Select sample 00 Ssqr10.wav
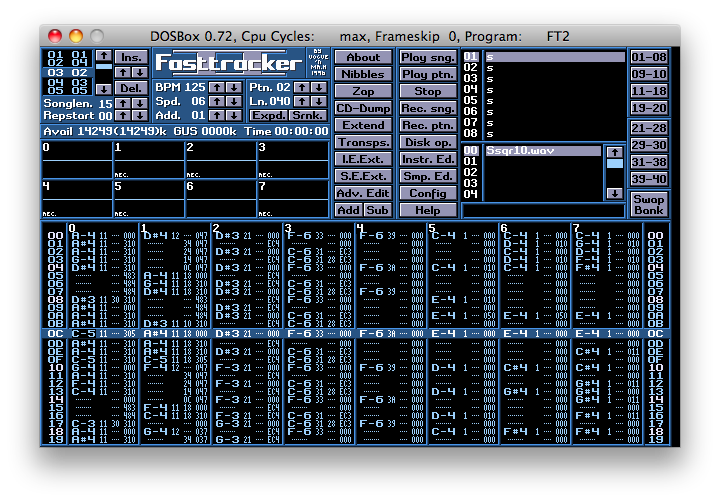The width and height of the screenshot is (720, 502). 533,151
